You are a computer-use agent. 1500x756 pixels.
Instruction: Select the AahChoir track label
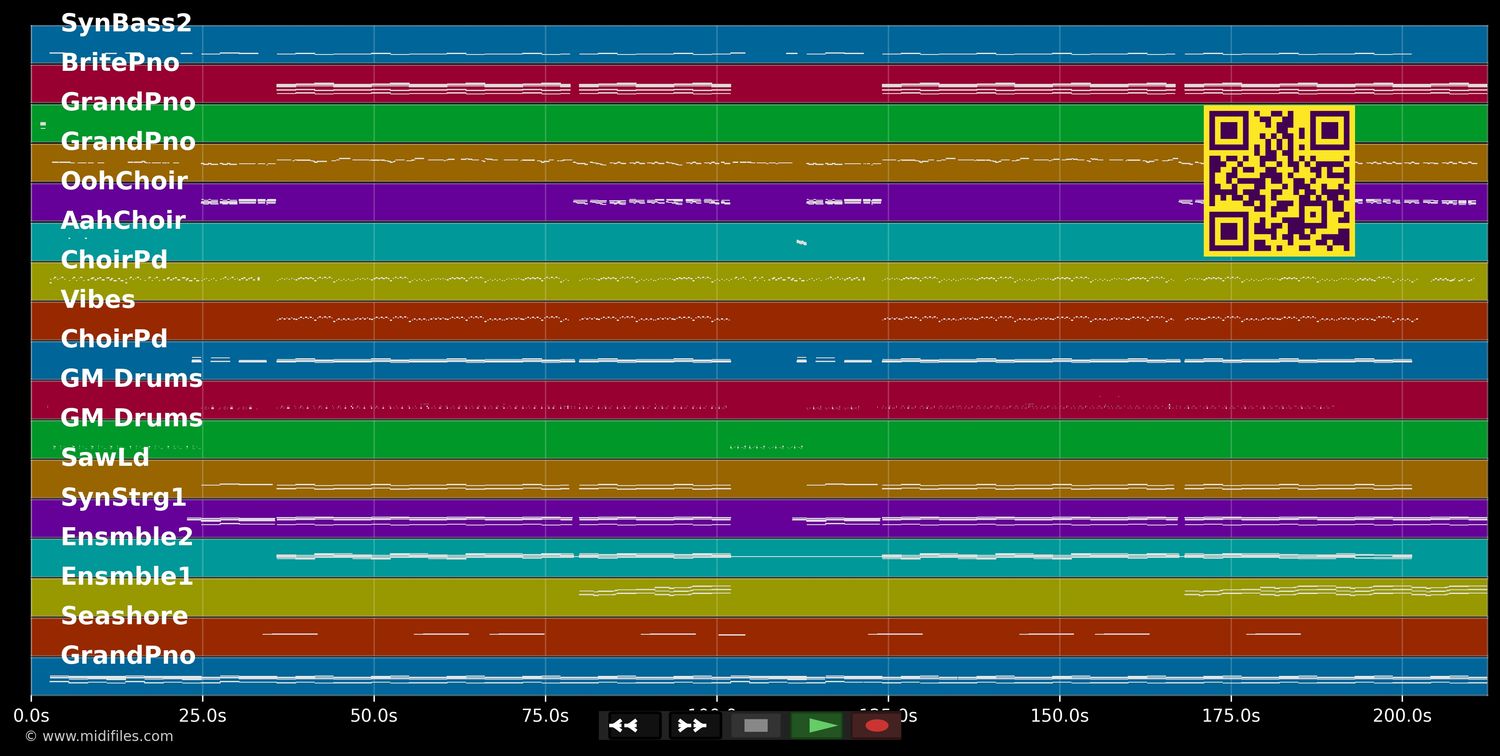[x=122, y=220]
